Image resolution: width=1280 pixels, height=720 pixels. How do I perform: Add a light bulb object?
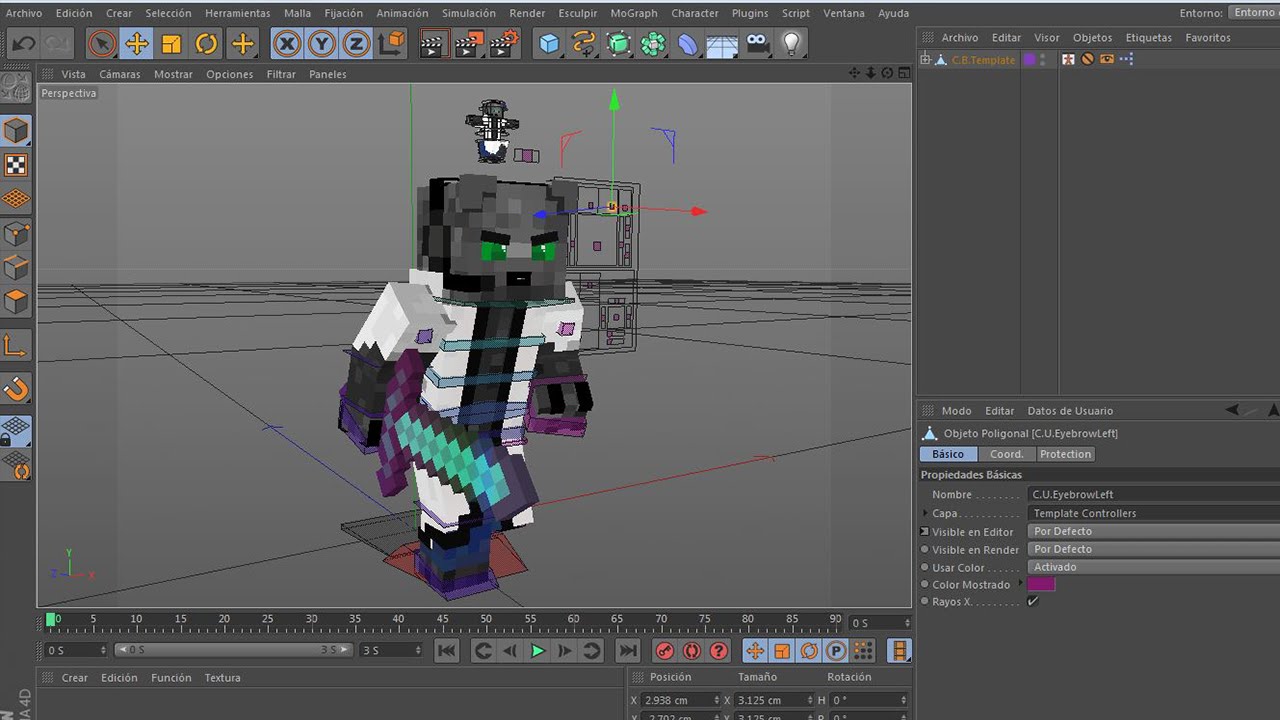(x=791, y=43)
